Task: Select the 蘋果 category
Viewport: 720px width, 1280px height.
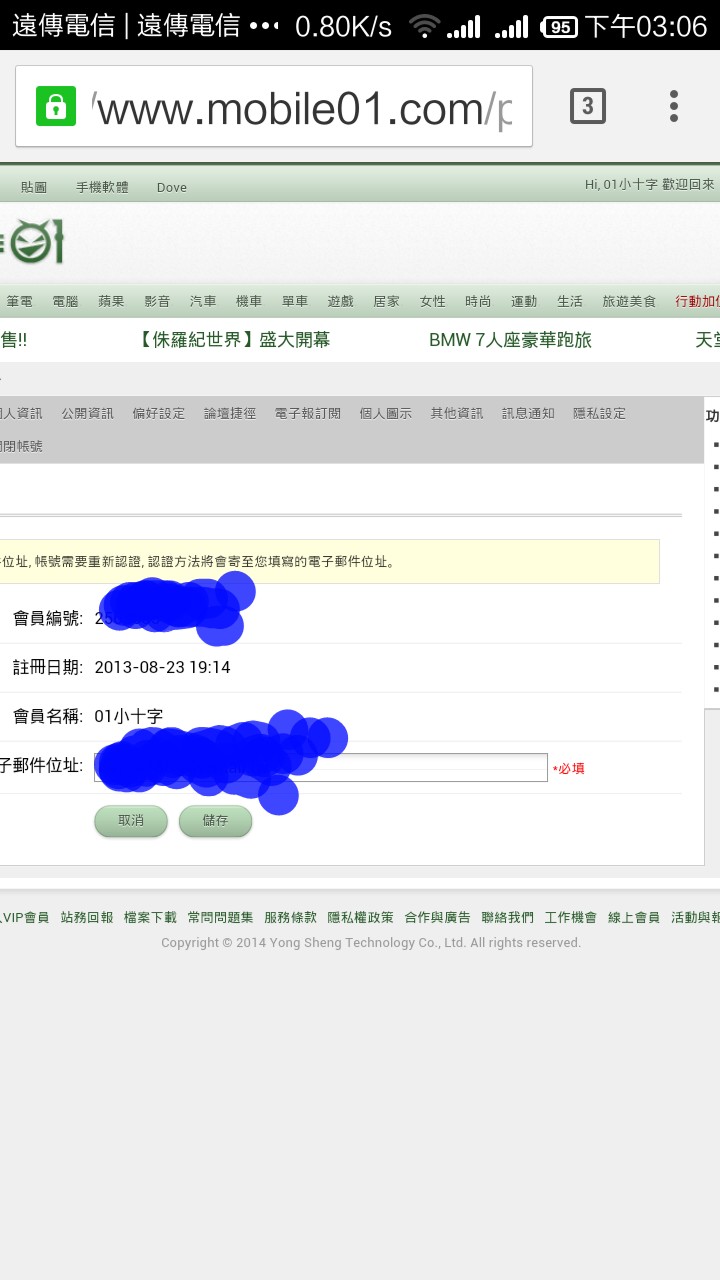Action: (111, 301)
